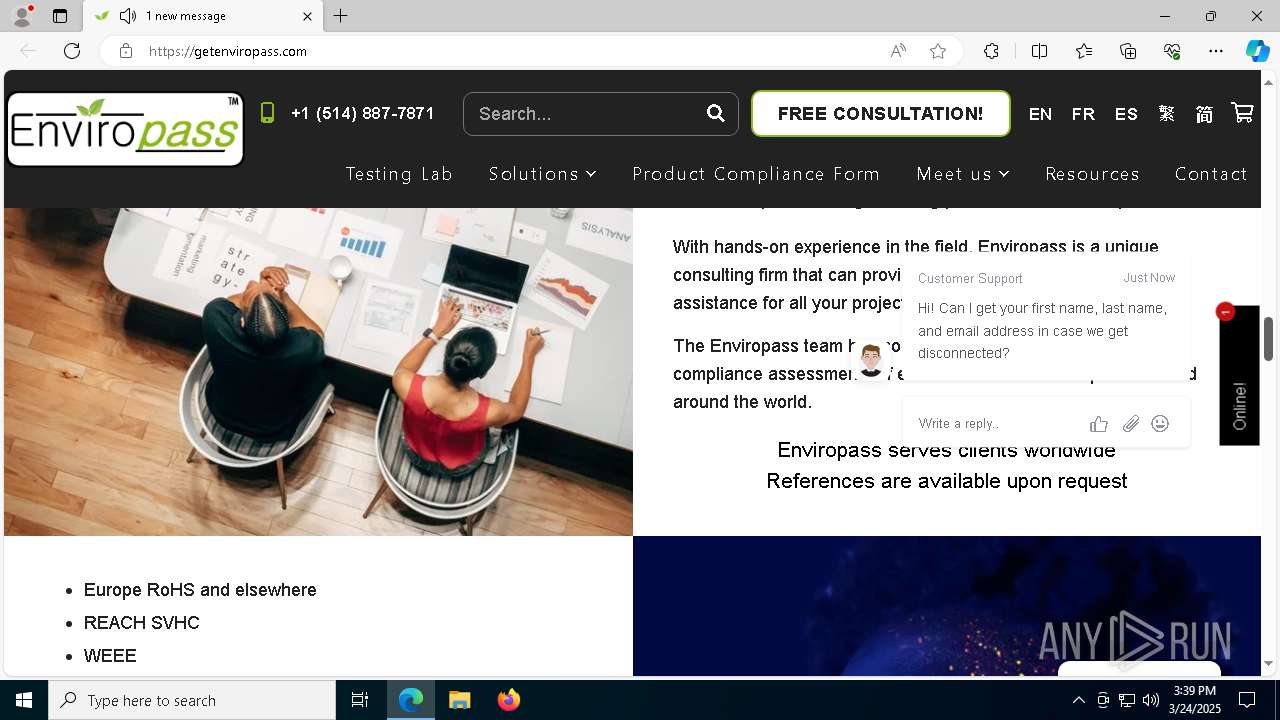
Task: Switch site language to EN
Action: click(x=1040, y=114)
